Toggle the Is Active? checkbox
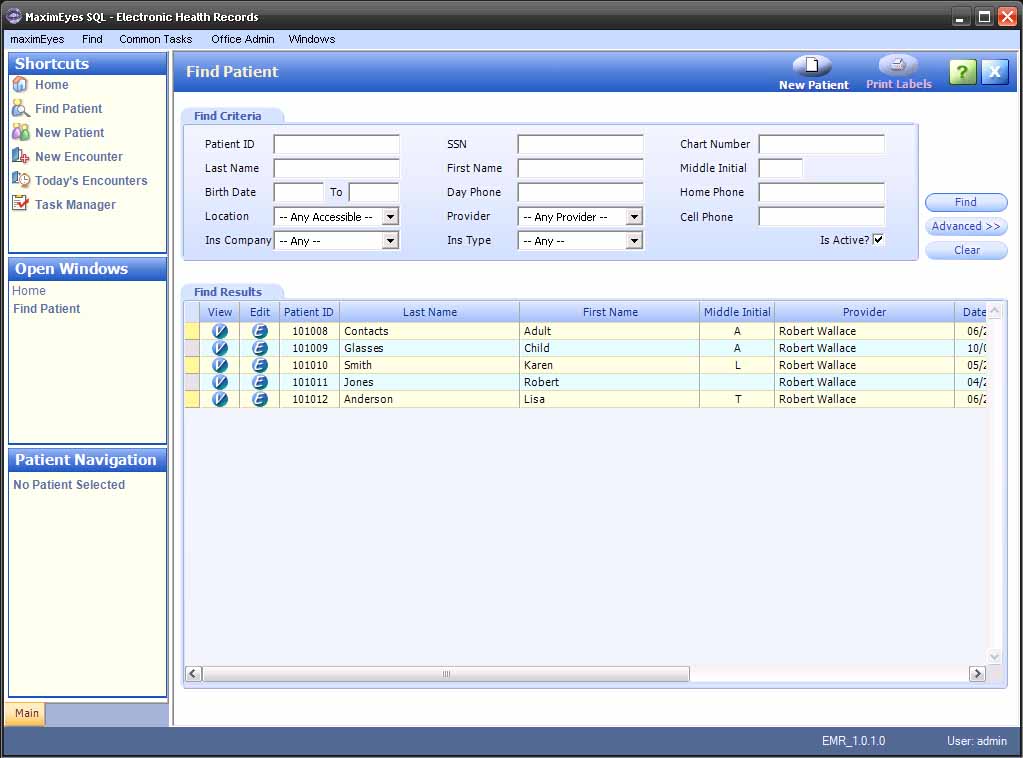The height and width of the screenshot is (758, 1023). [878, 239]
